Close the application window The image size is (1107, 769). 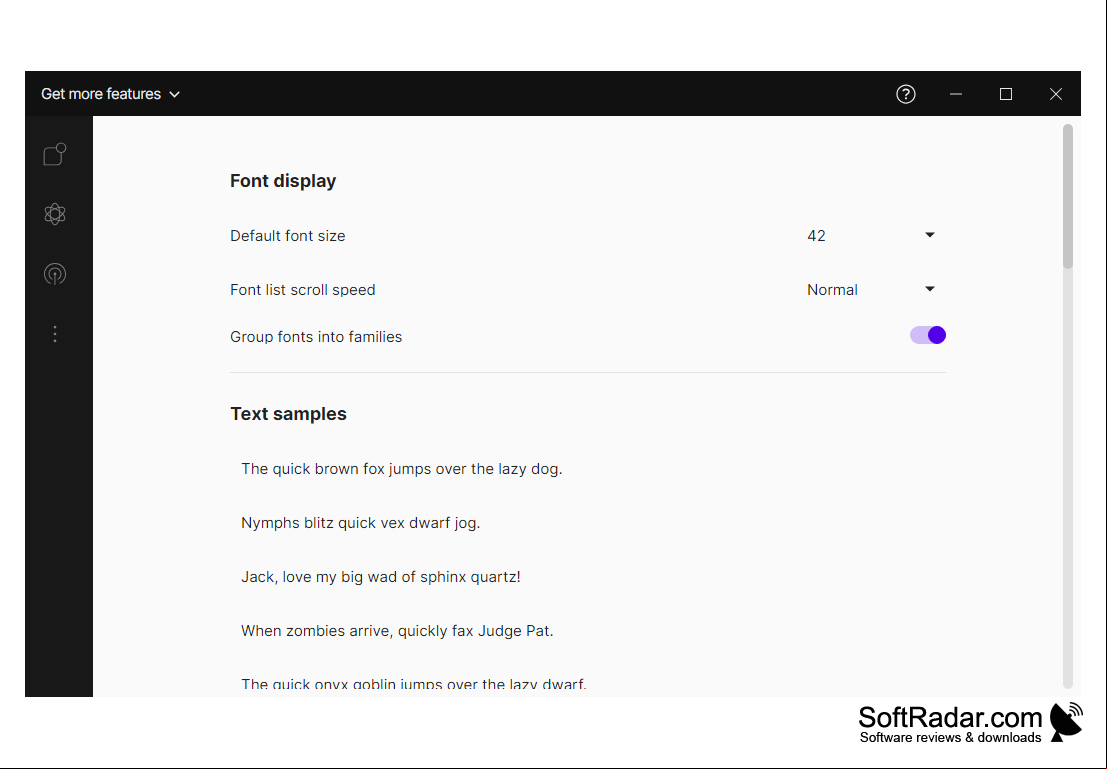tap(1055, 94)
